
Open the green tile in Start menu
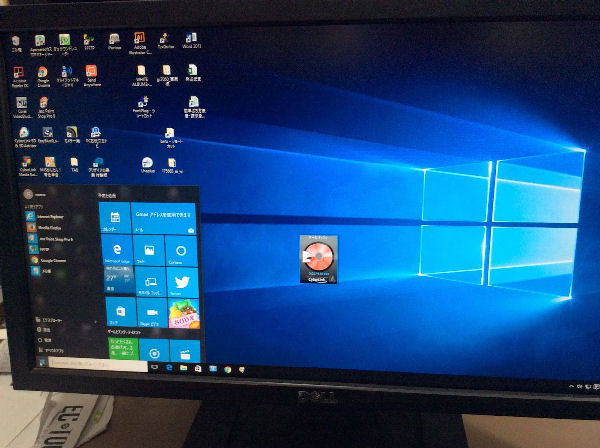pos(123,348)
